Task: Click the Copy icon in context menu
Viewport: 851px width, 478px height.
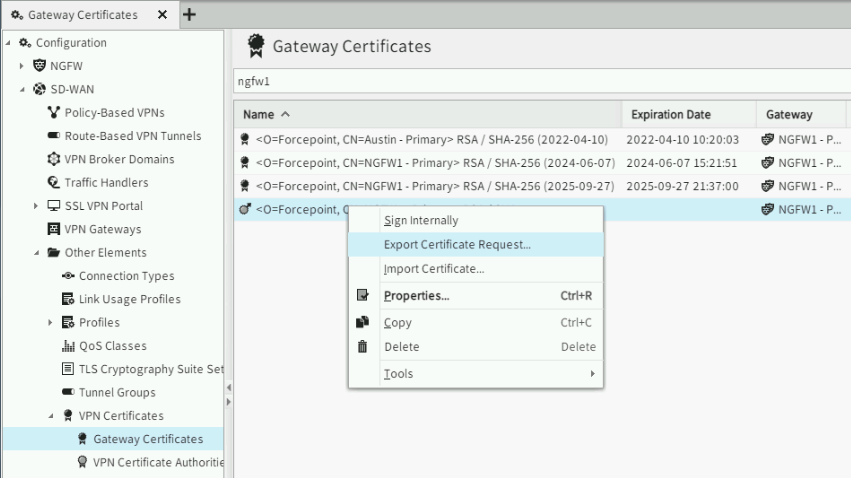Action: coord(363,323)
